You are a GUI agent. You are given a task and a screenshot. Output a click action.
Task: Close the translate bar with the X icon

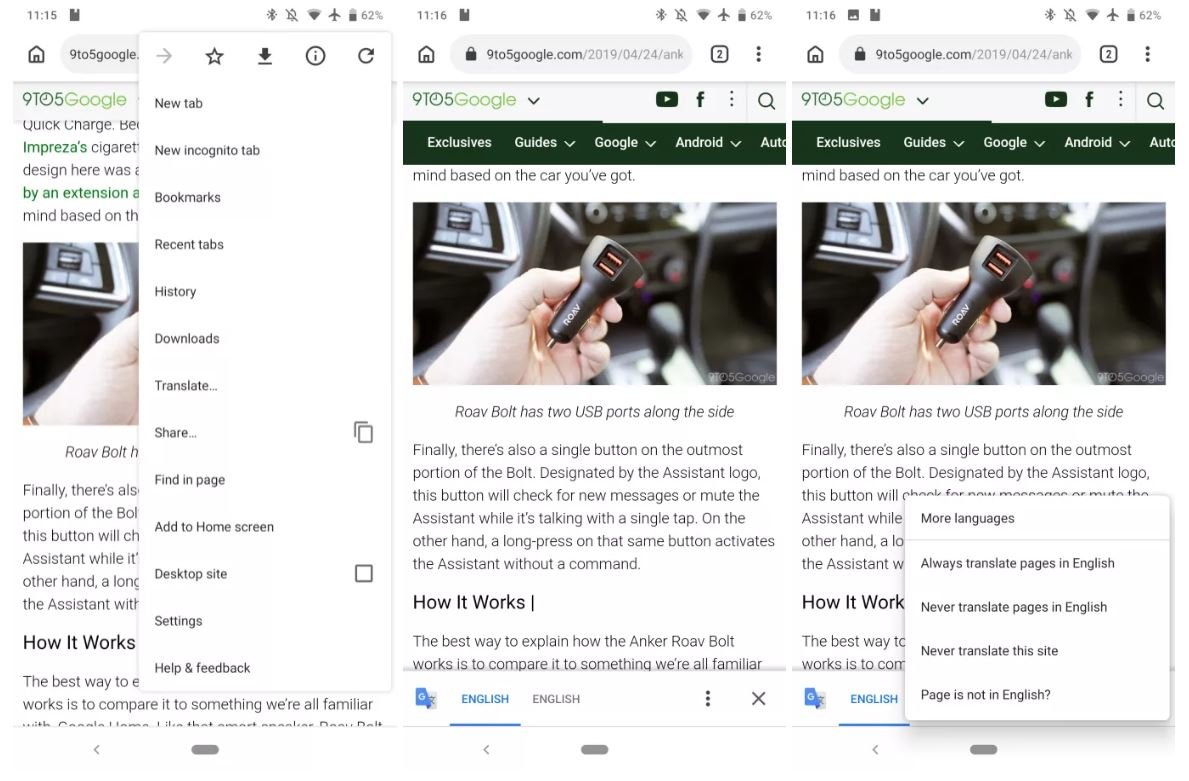coord(758,699)
